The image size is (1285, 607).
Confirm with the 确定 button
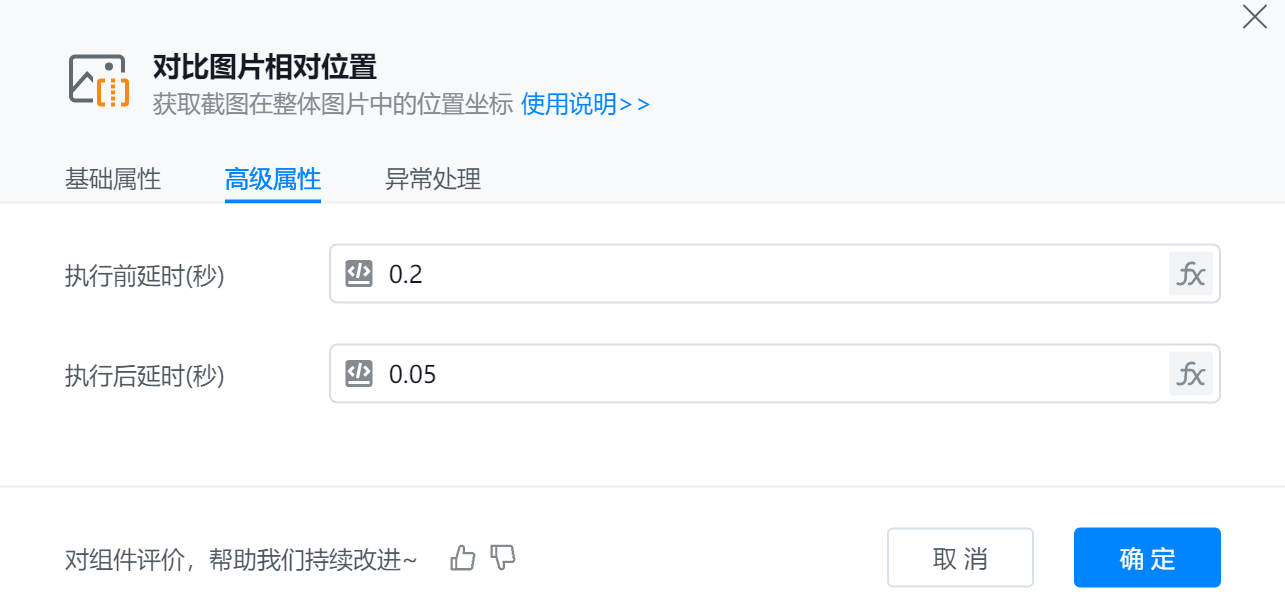1147,558
